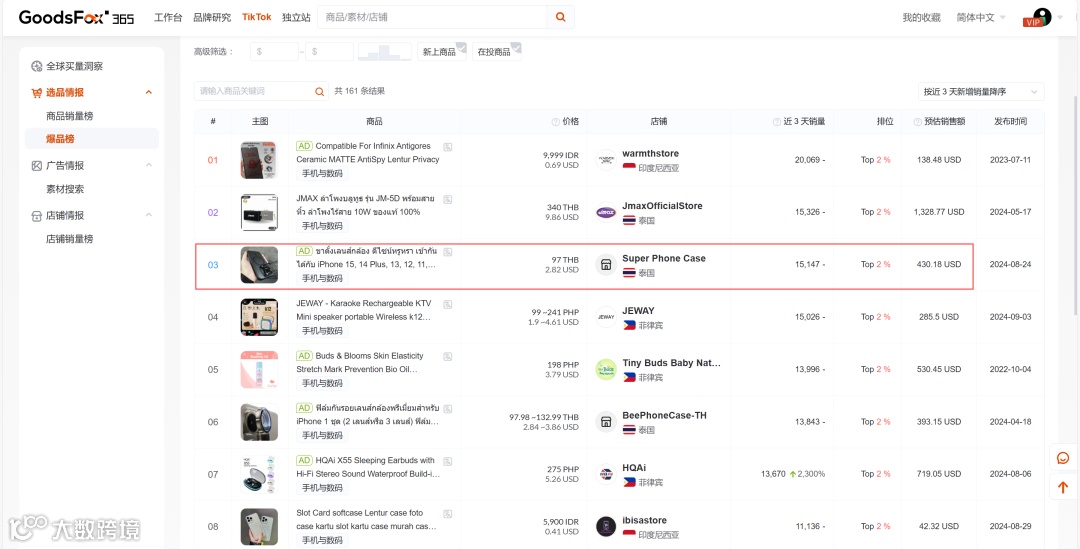Click the 近3天销量 help icon
The width and height of the screenshot is (1080, 549).
[x=776, y=122]
